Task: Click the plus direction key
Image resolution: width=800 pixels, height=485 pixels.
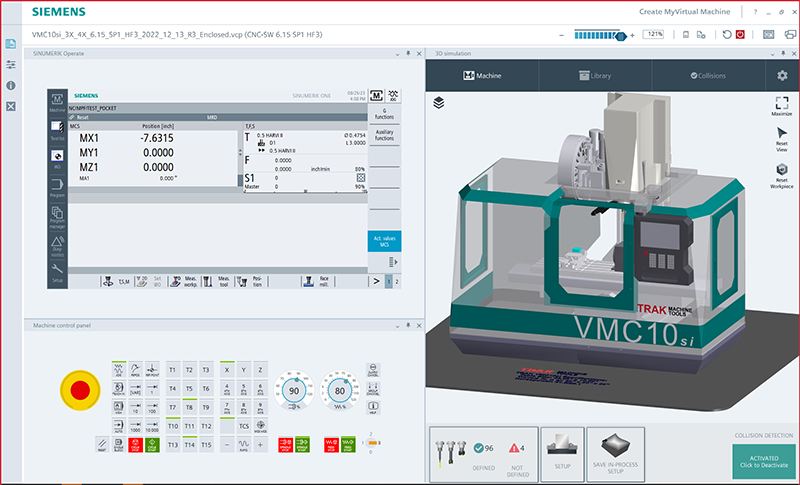Action: pos(260,445)
